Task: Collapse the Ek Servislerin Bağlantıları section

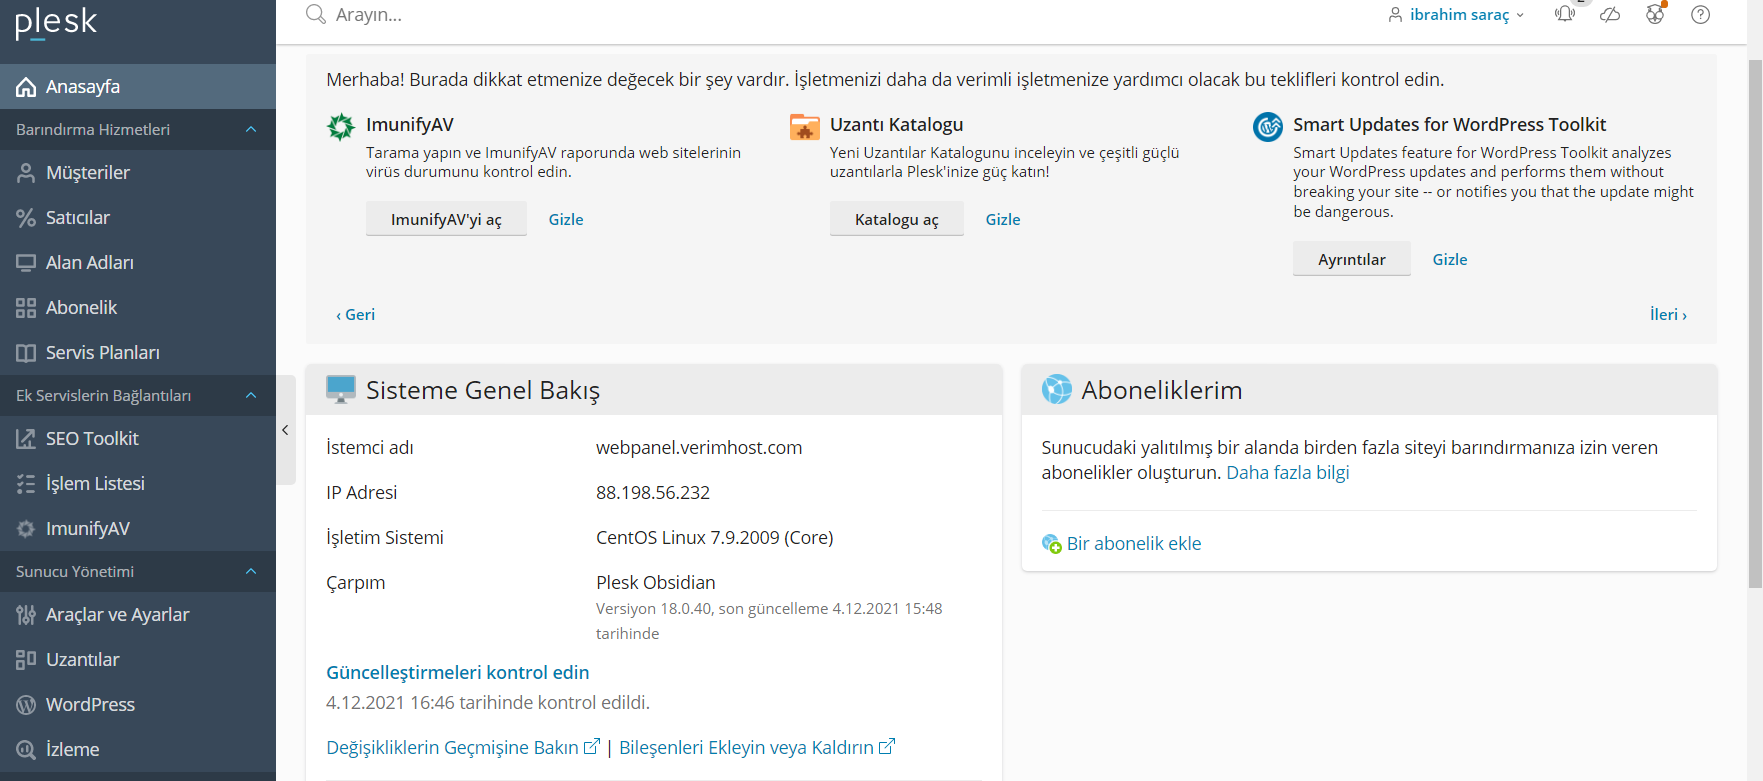Action: (251, 396)
